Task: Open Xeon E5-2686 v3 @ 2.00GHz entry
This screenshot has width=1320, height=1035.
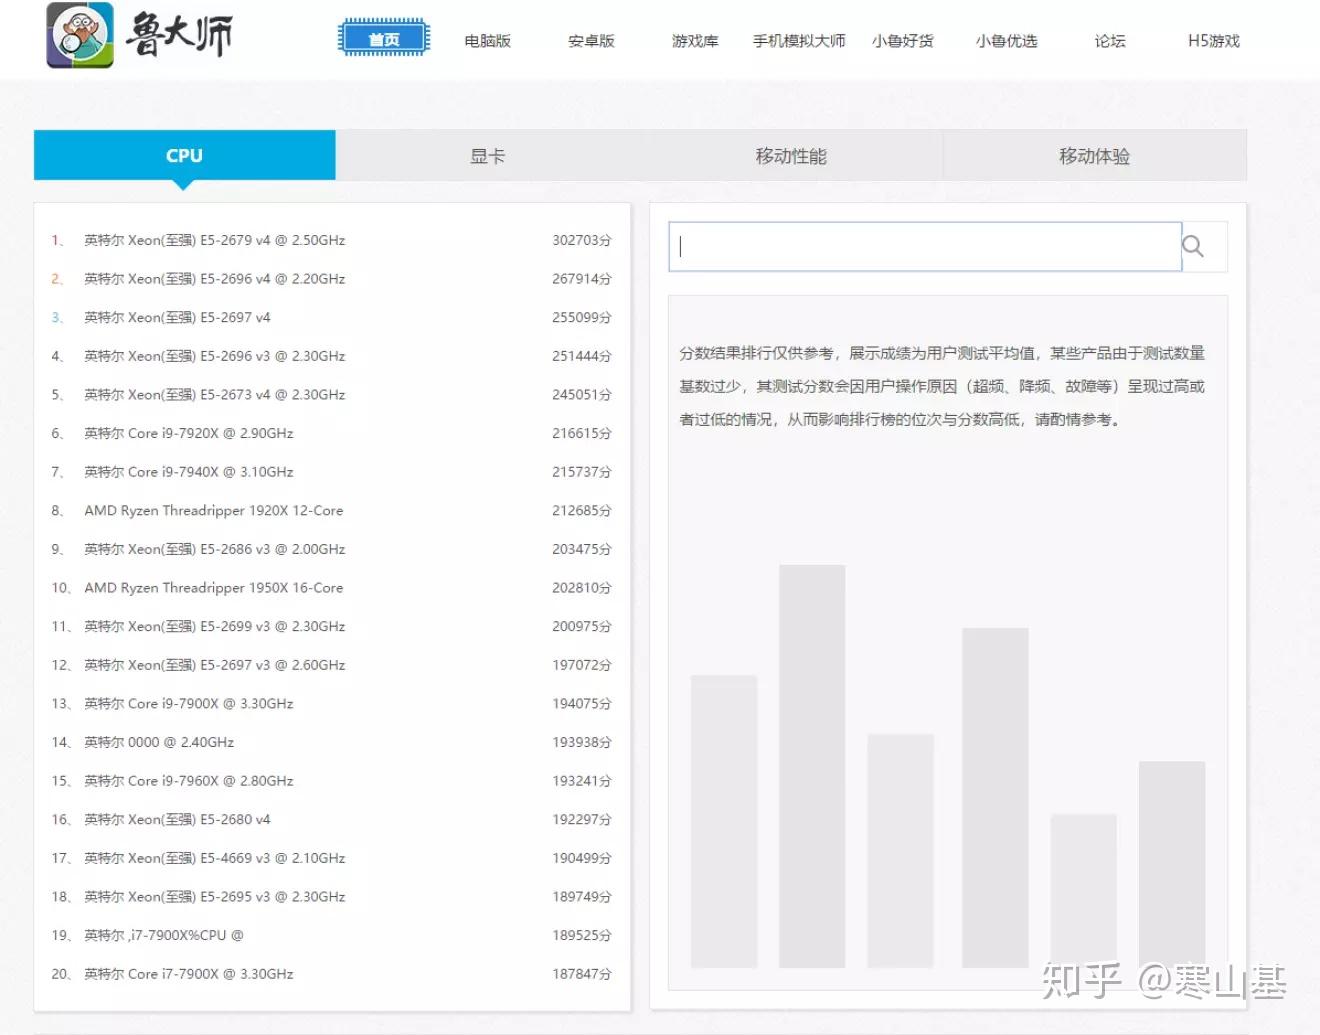Action: 331,549
